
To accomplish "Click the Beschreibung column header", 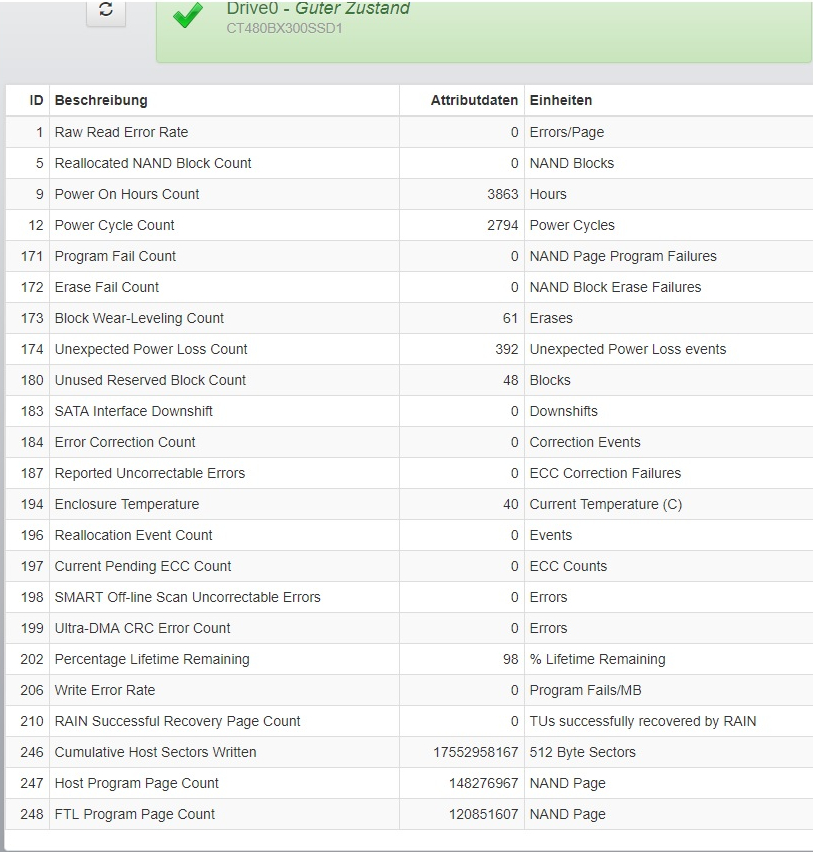I will click(x=101, y=101).
